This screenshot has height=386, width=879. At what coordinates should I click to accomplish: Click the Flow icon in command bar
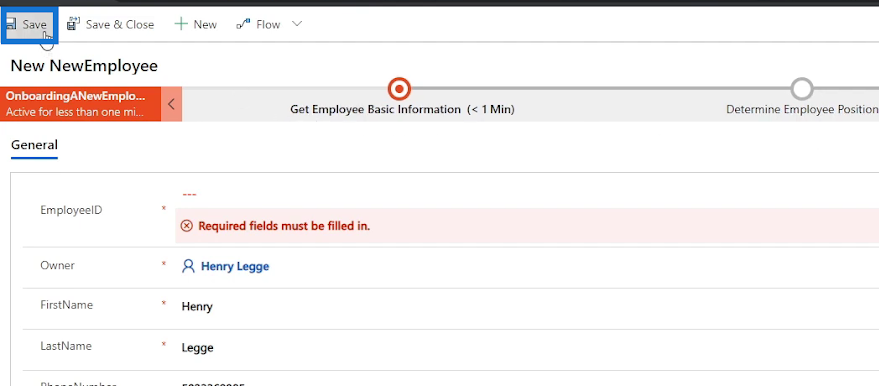tap(243, 24)
